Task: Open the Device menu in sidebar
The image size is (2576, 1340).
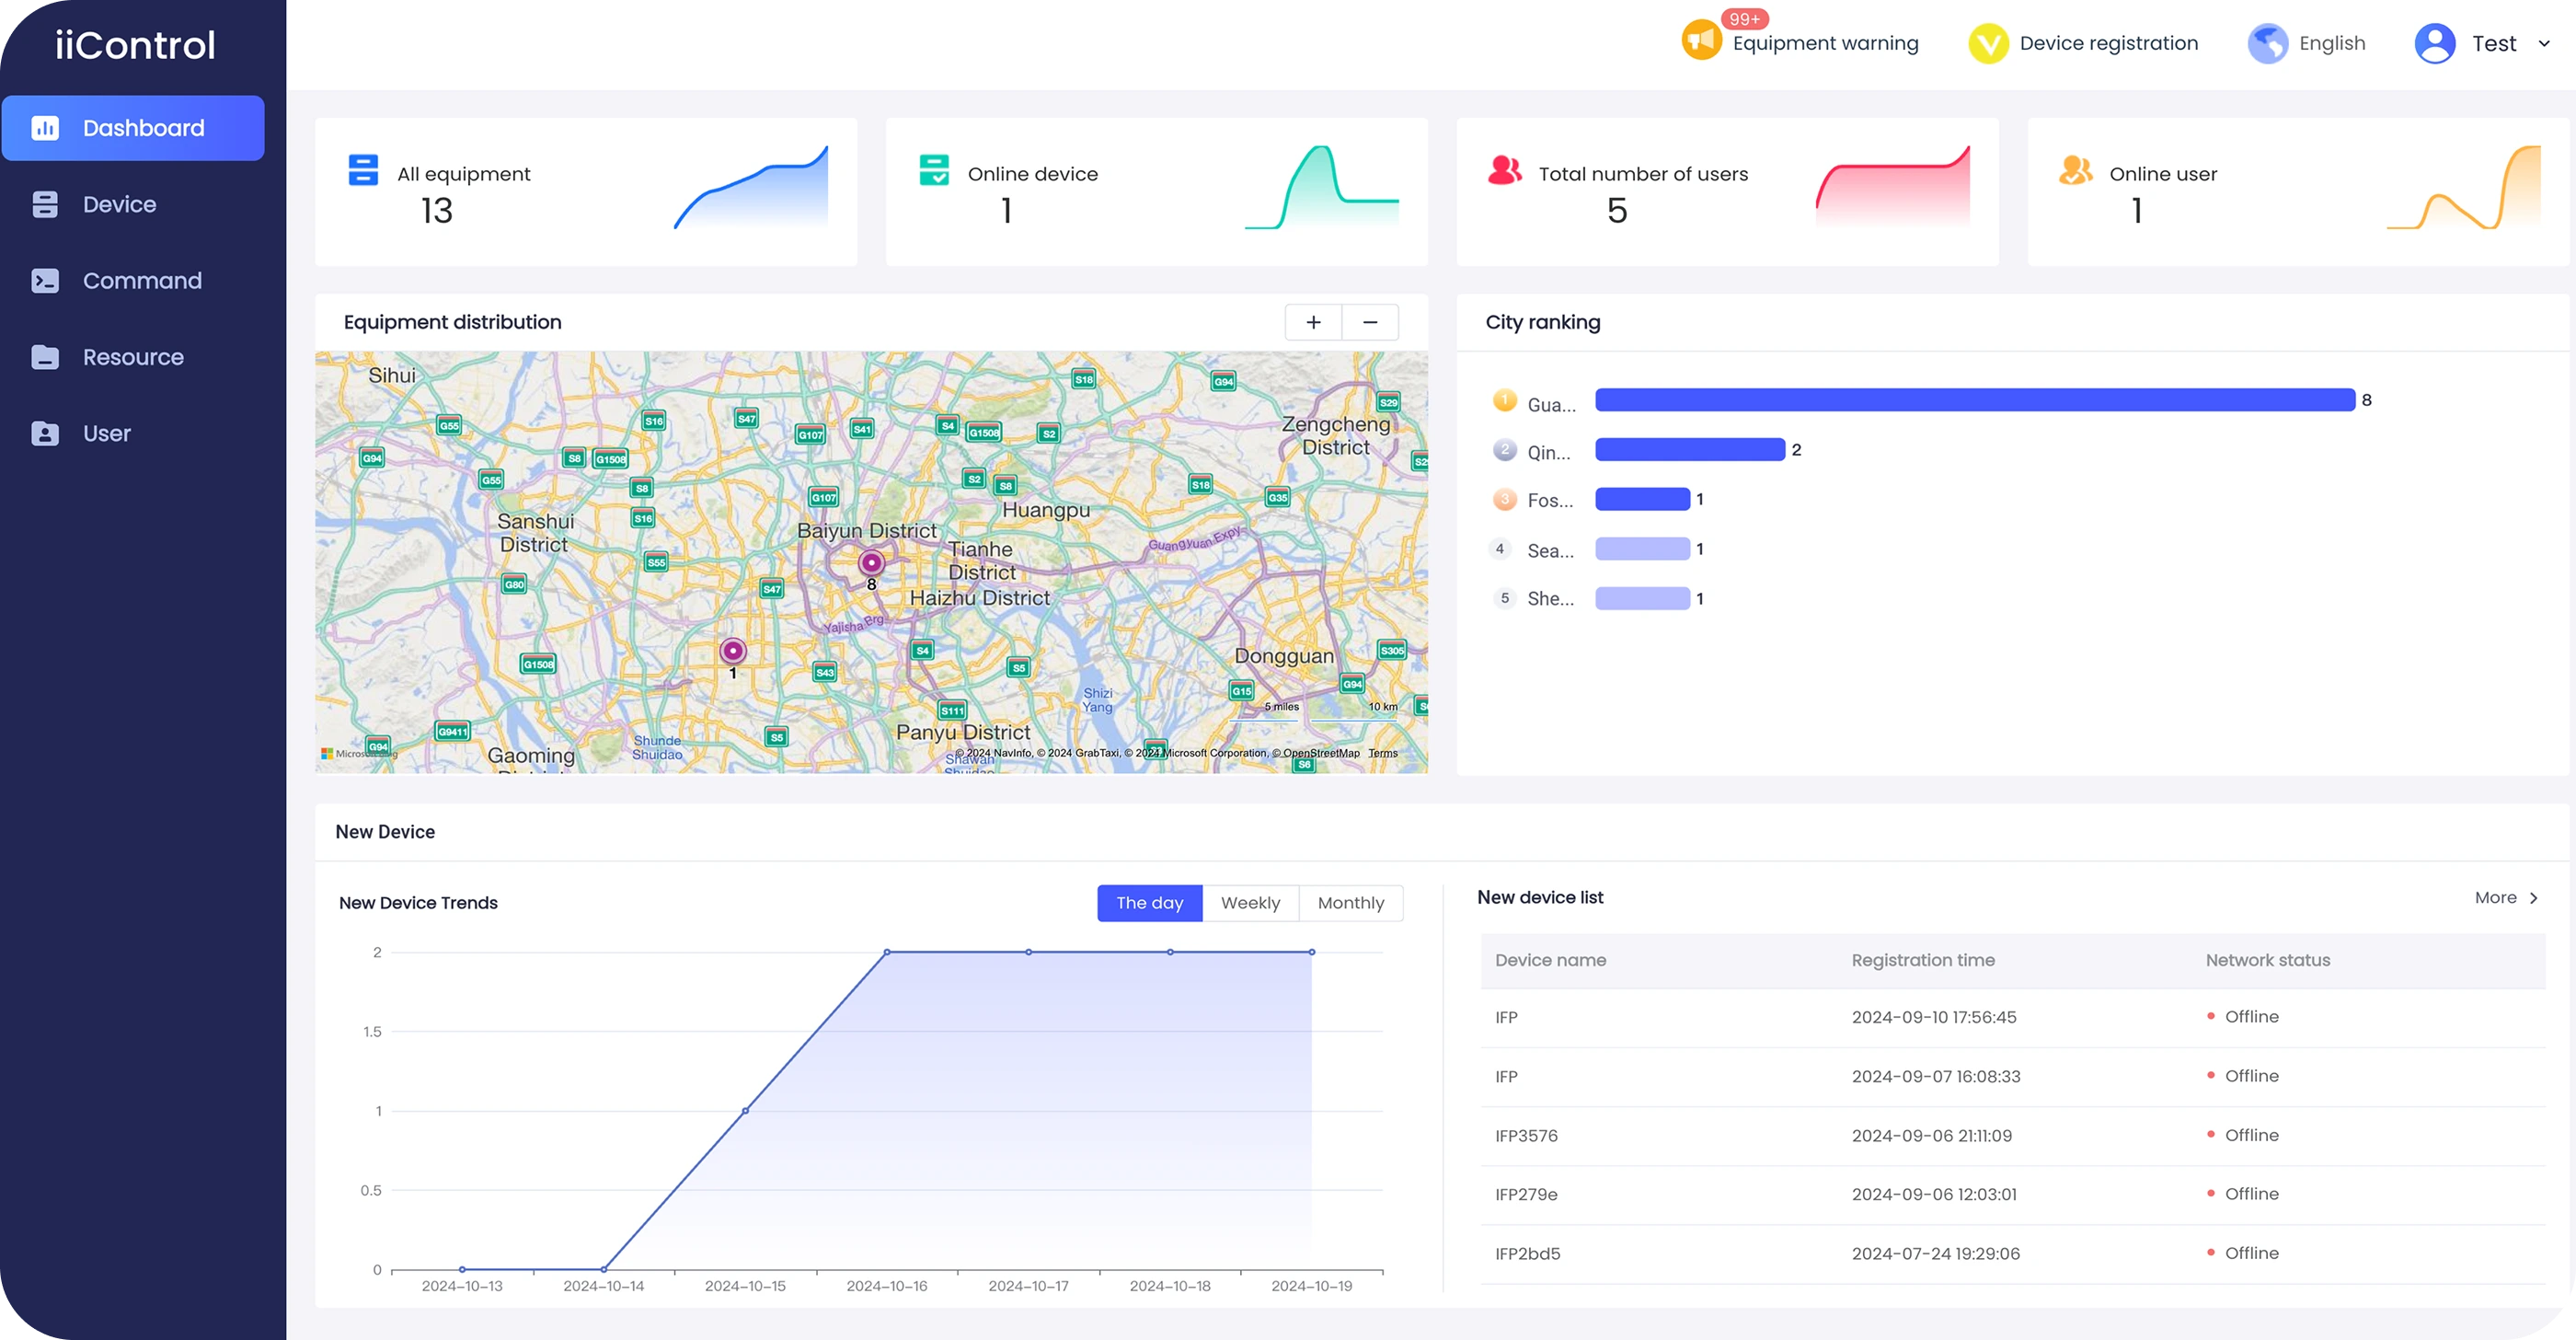Action: (x=119, y=205)
